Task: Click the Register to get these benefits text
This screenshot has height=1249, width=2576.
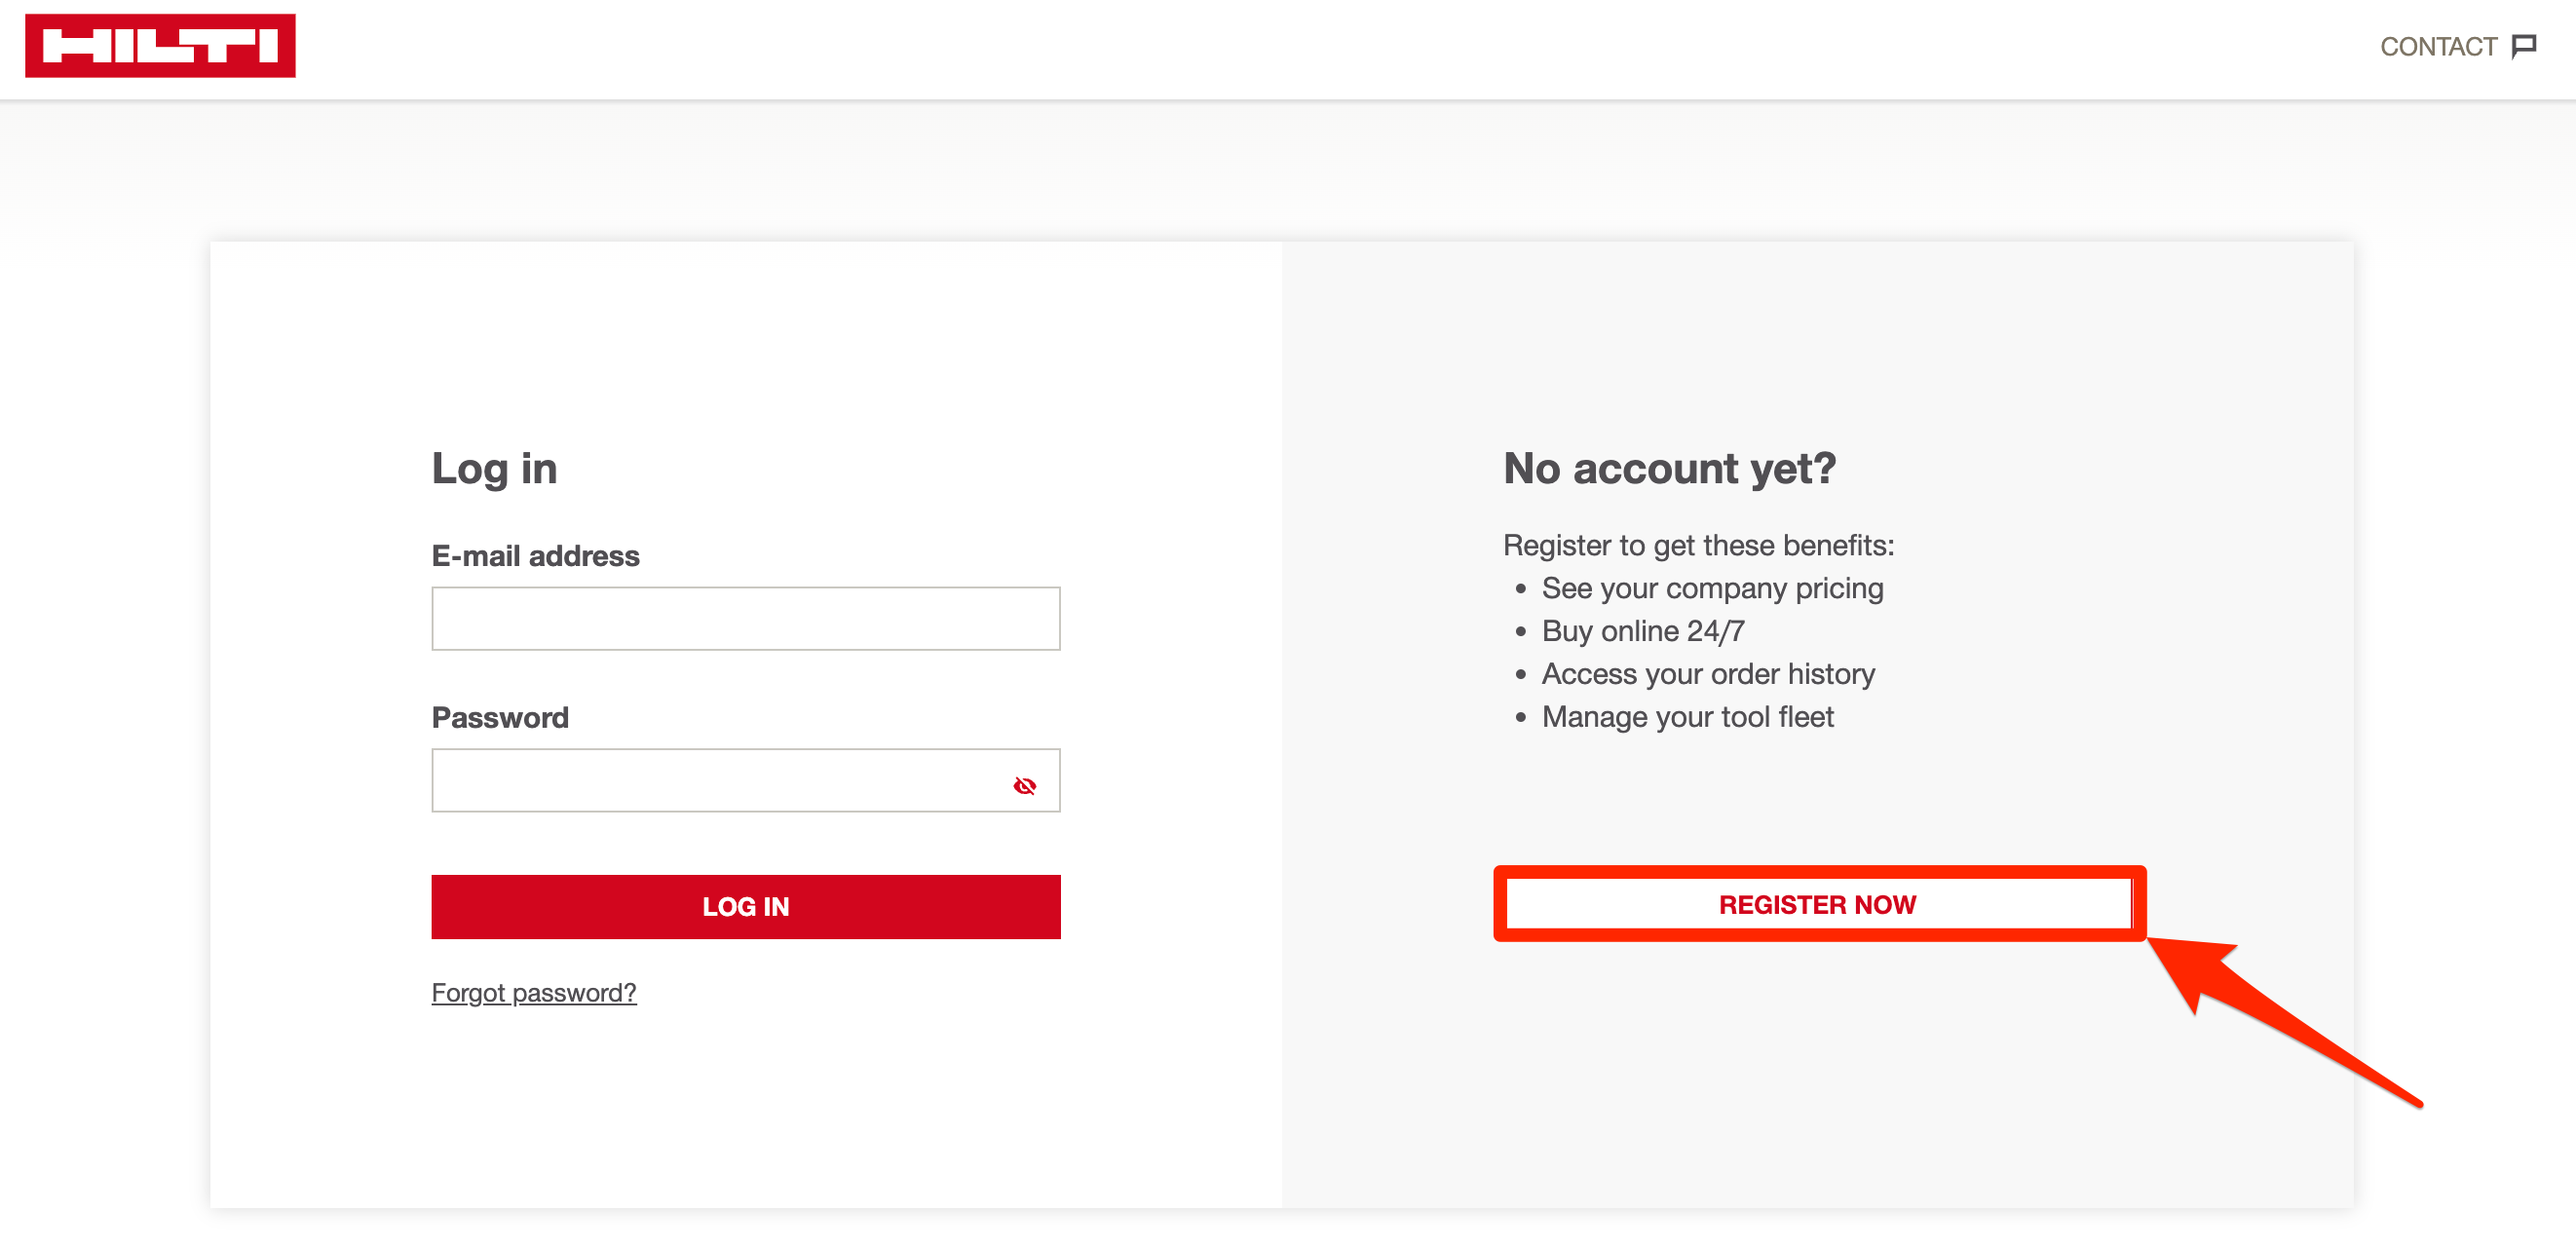Action: coord(1699,546)
